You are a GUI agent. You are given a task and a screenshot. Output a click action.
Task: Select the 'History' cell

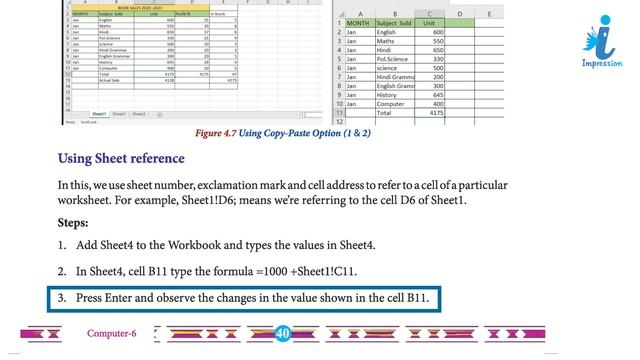395,95
